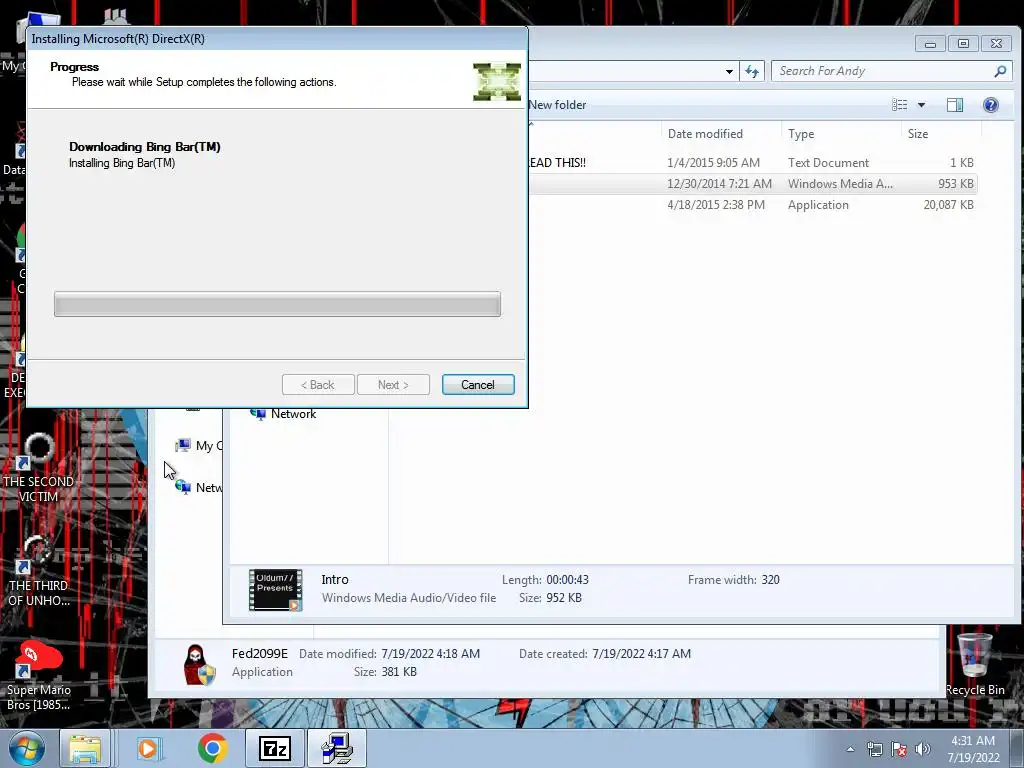The height and width of the screenshot is (768, 1024).
Task: Switch to the setup installer taskbar icon
Action: pyautogui.click(x=337, y=748)
